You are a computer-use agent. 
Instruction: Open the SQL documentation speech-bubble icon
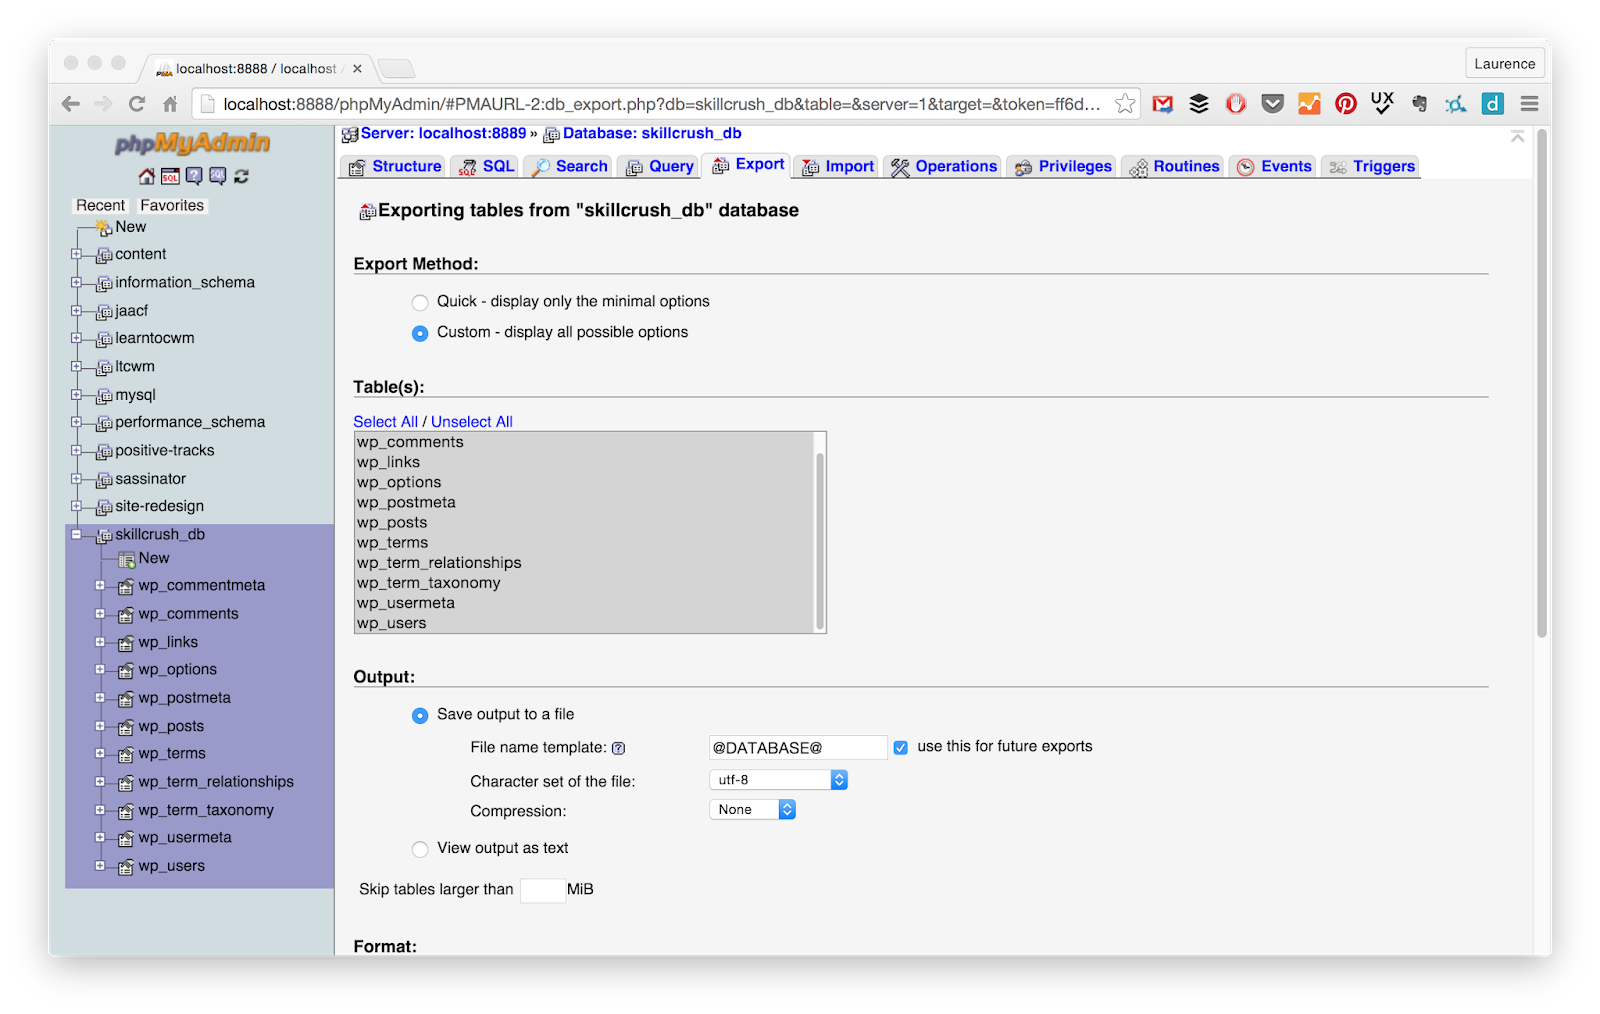[218, 177]
